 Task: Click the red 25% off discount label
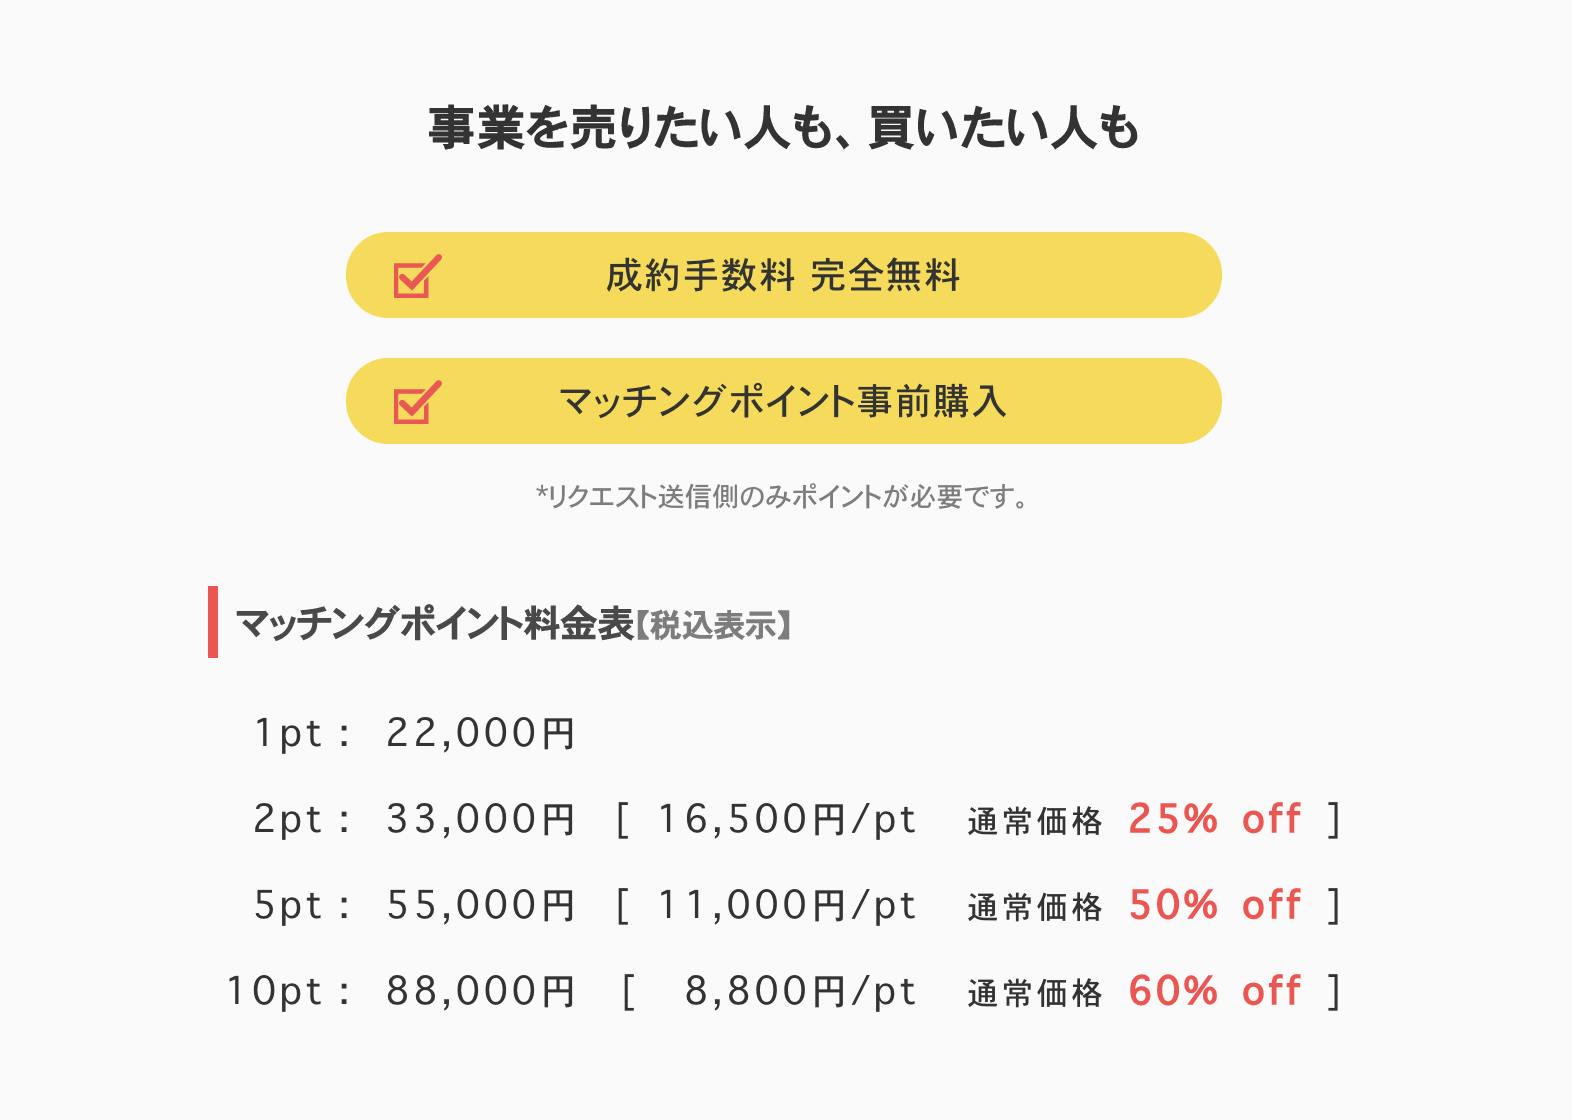[x=1215, y=820]
